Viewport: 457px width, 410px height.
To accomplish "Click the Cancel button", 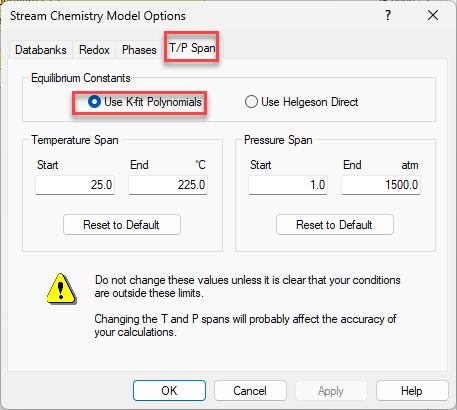I will coord(250,391).
